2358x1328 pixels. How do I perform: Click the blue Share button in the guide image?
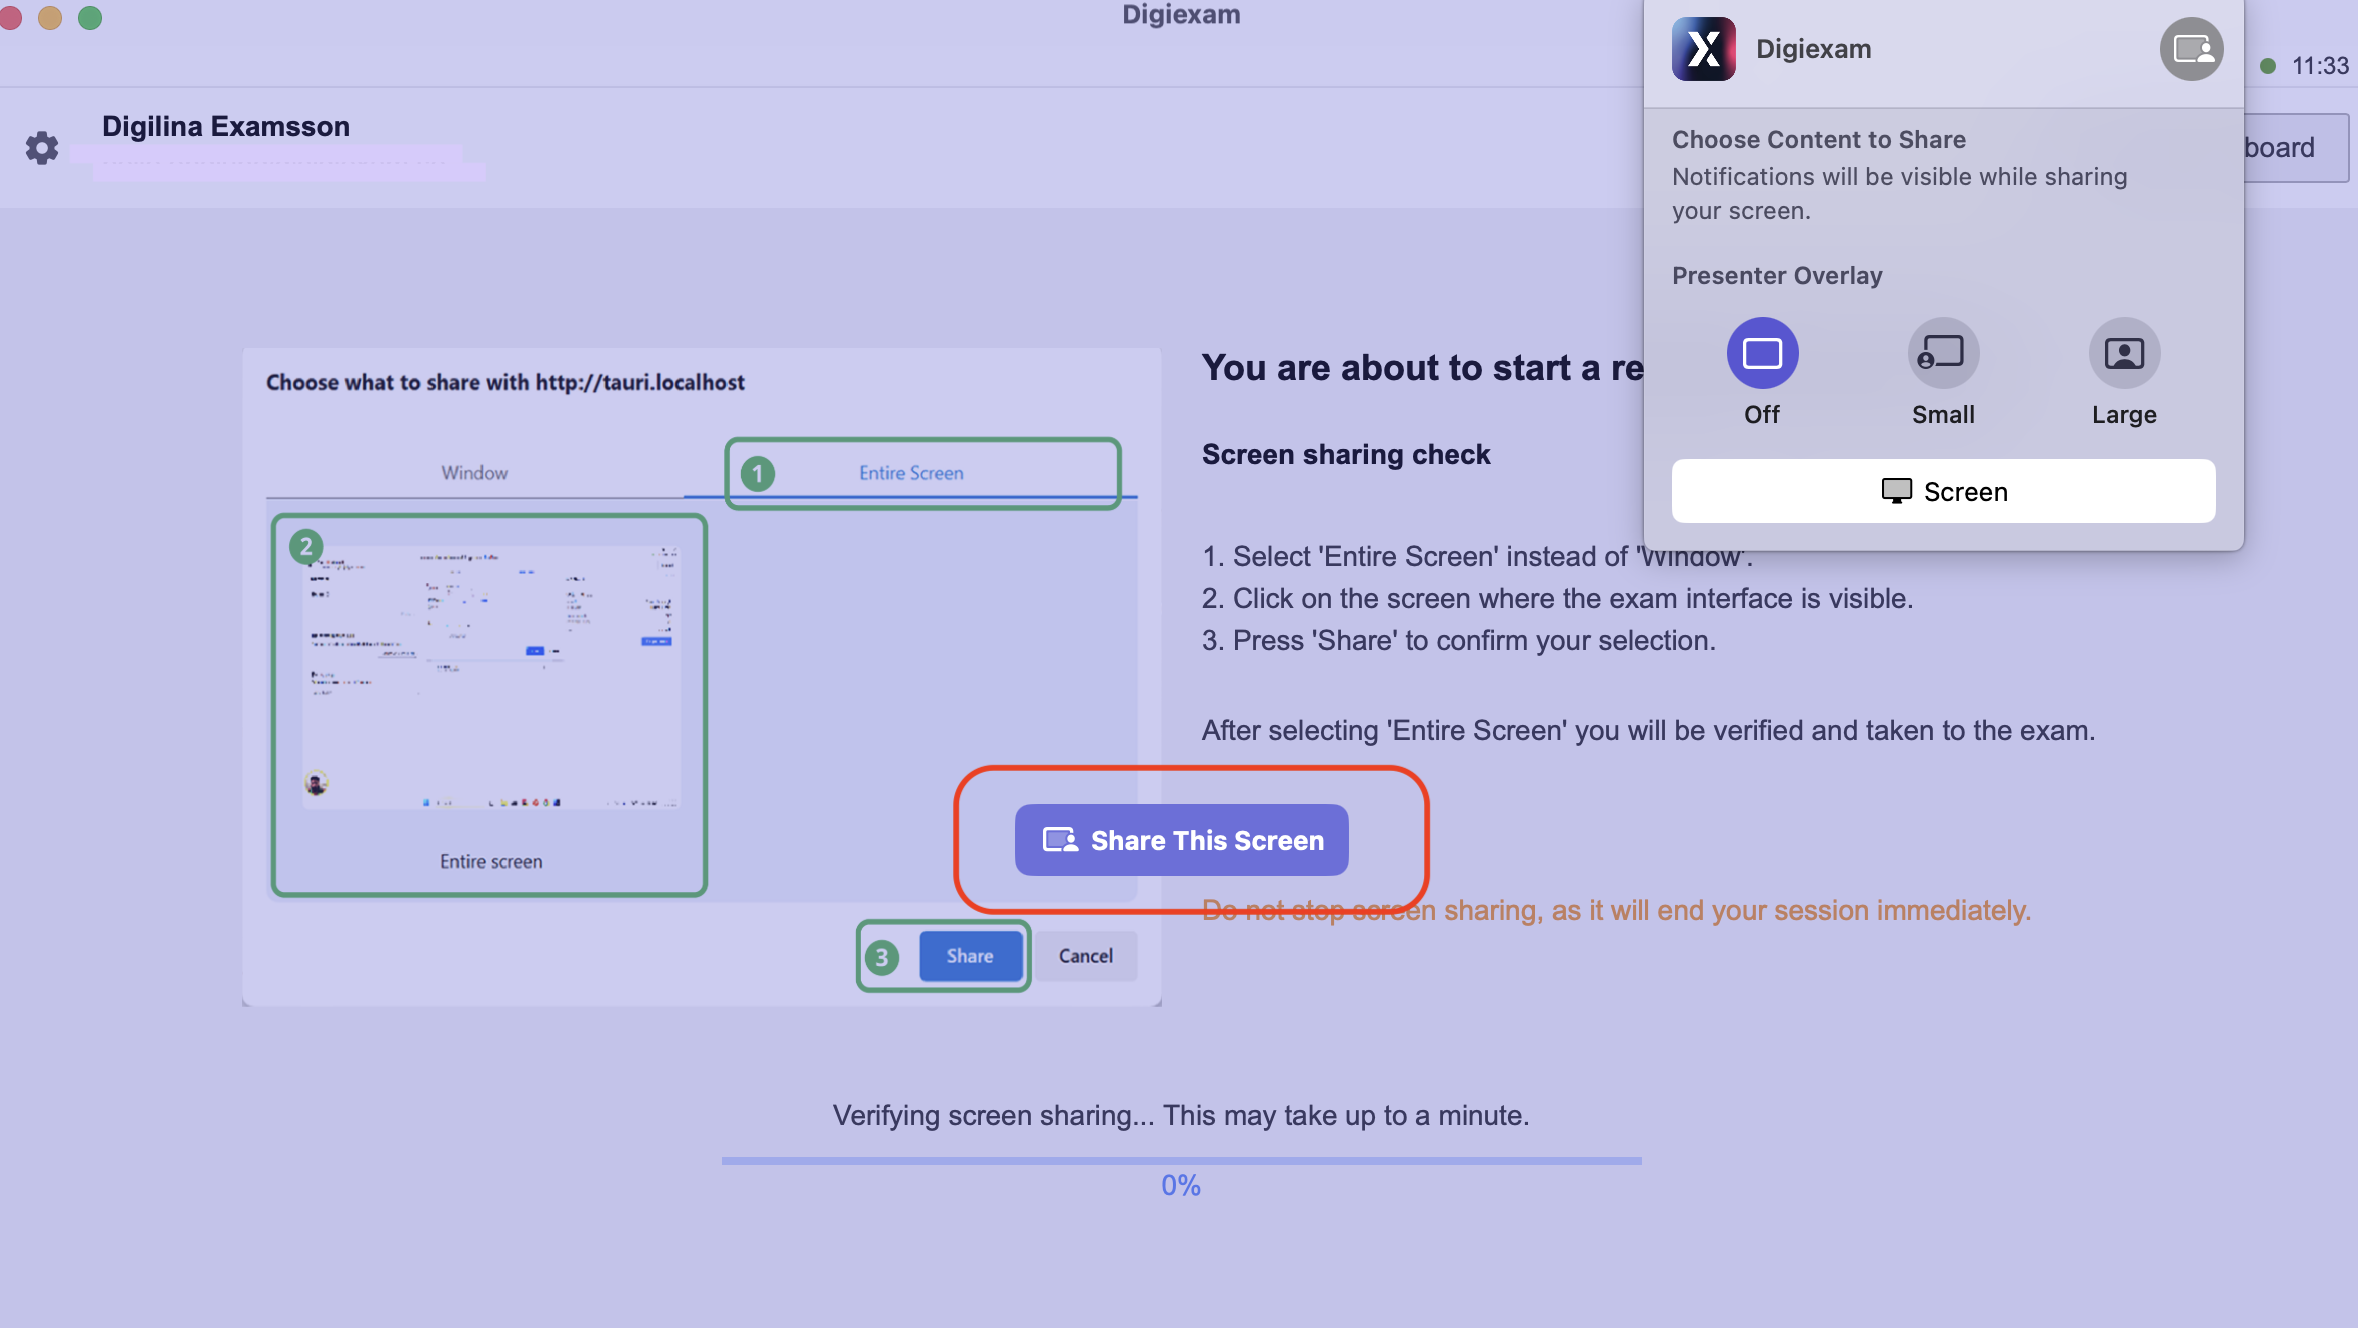pyautogui.click(x=970, y=956)
